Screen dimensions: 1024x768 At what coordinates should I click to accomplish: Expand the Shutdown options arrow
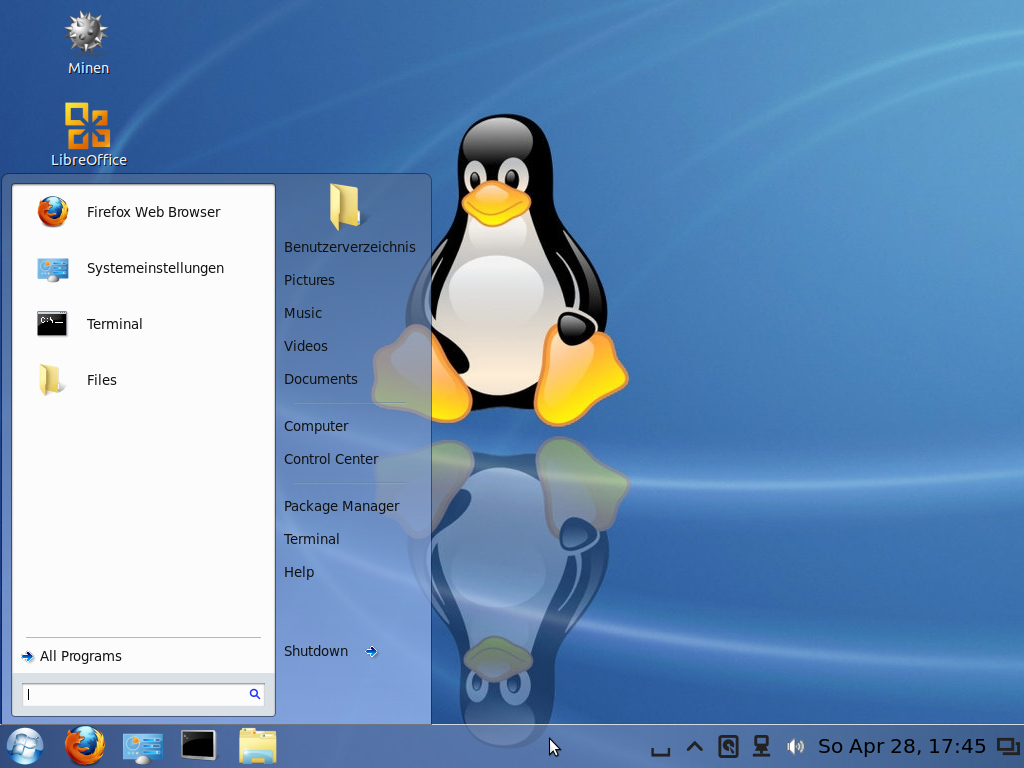point(372,652)
